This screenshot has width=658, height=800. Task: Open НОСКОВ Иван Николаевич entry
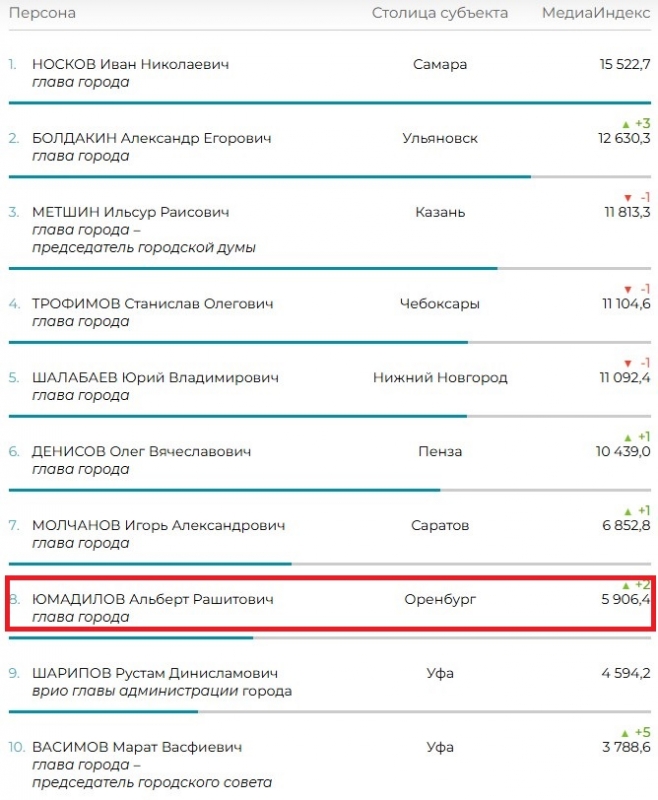pyautogui.click(x=131, y=64)
